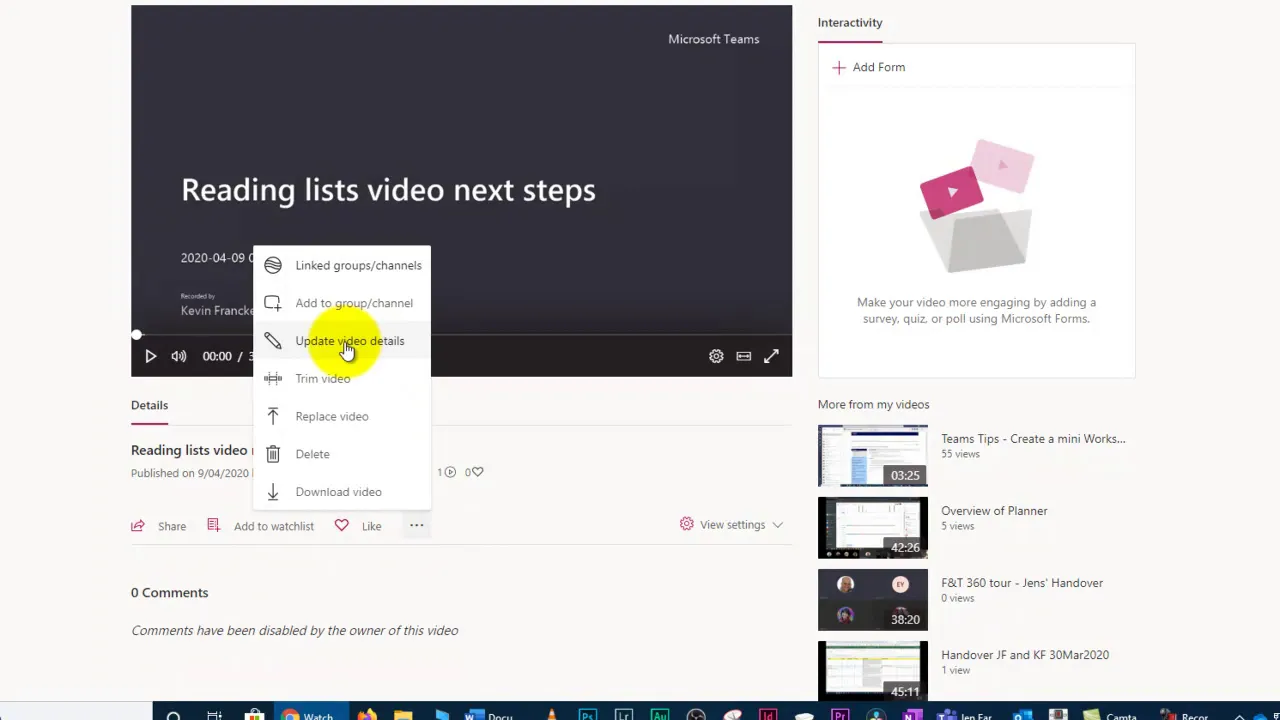Click the comments disabled notice text

[295, 631]
